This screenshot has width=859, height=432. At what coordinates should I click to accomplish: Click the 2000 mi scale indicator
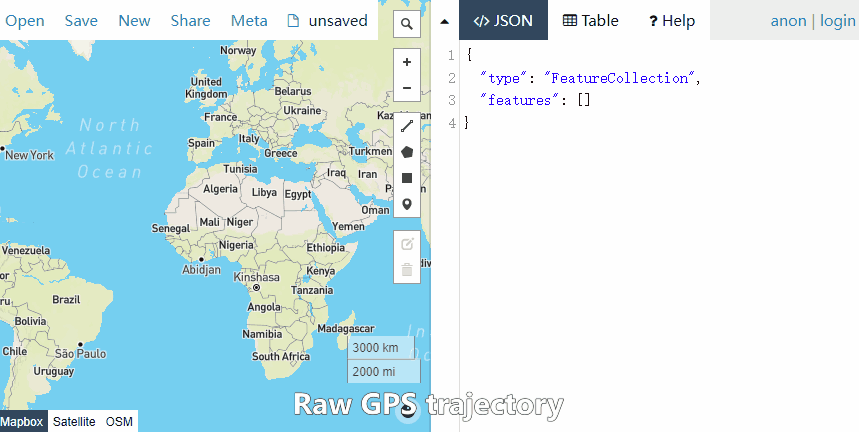tap(384, 372)
